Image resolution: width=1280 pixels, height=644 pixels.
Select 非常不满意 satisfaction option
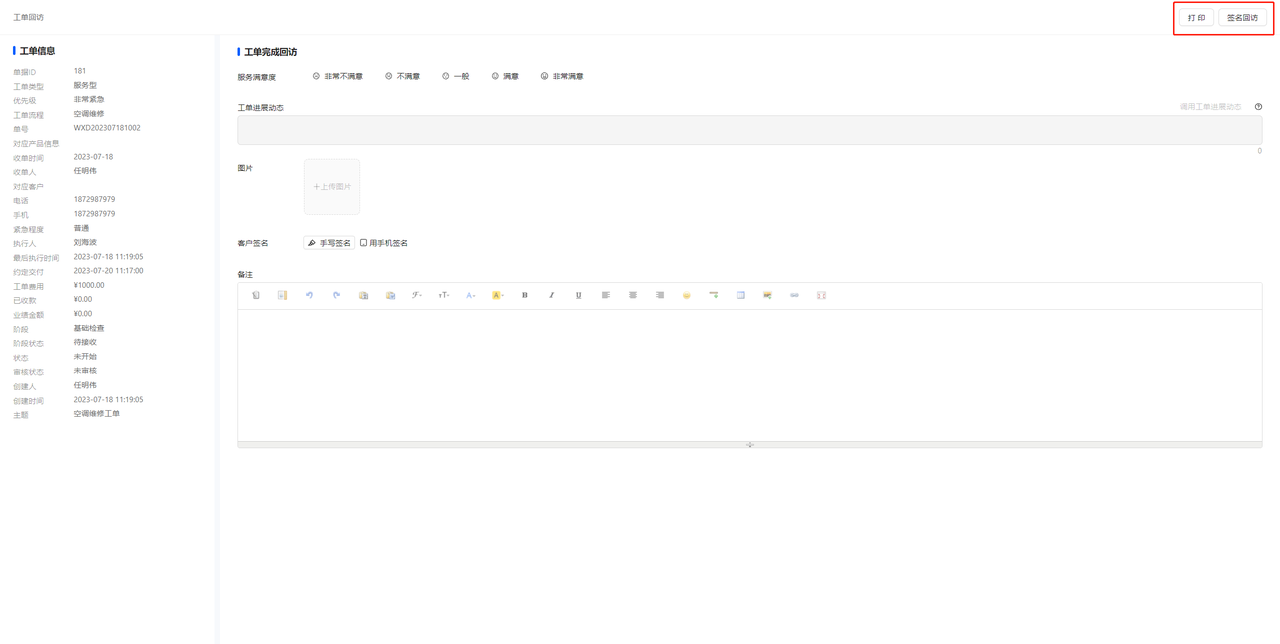click(x=338, y=76)
